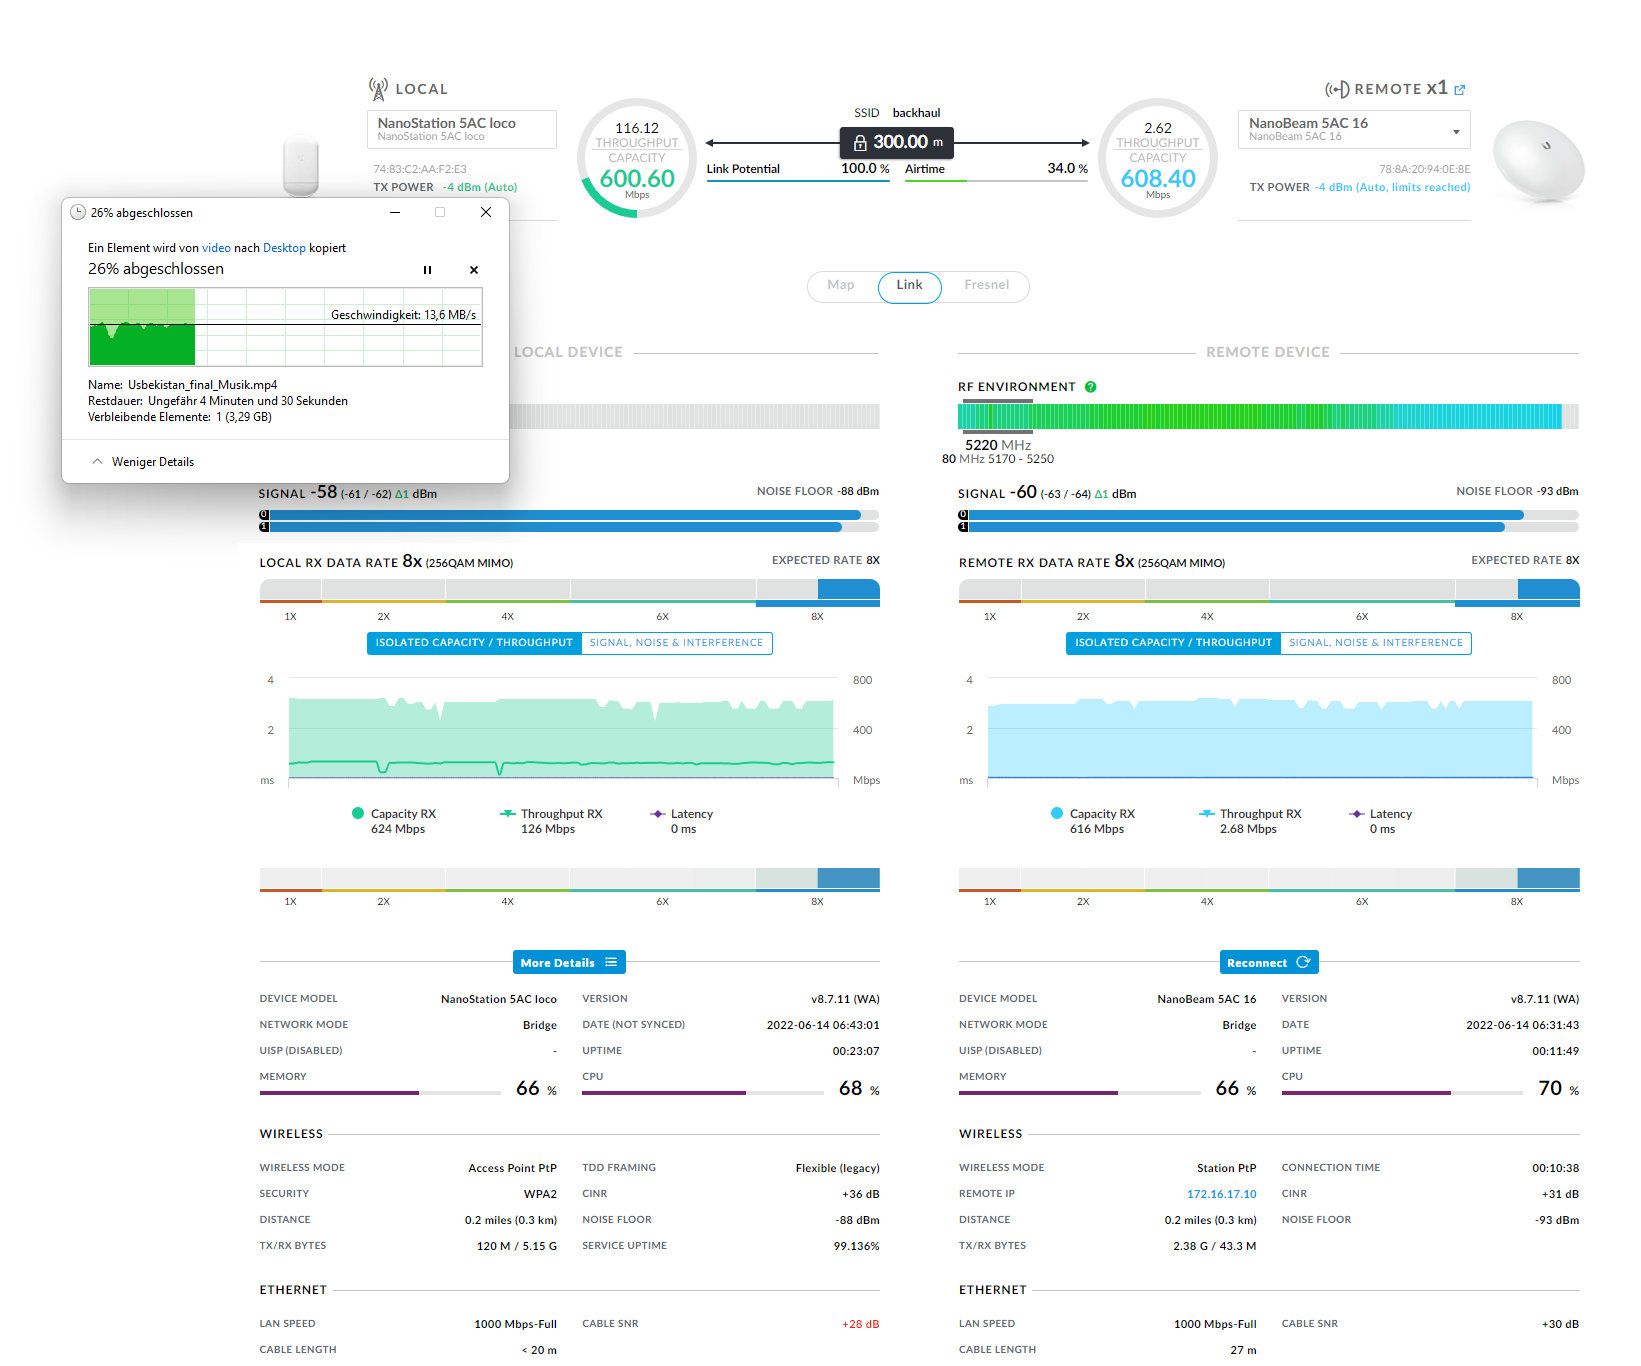The image size is (1641, 1366).
Task: Cancel the file copy with X icon
Action: pyautogui.click(x=474, y=270)
